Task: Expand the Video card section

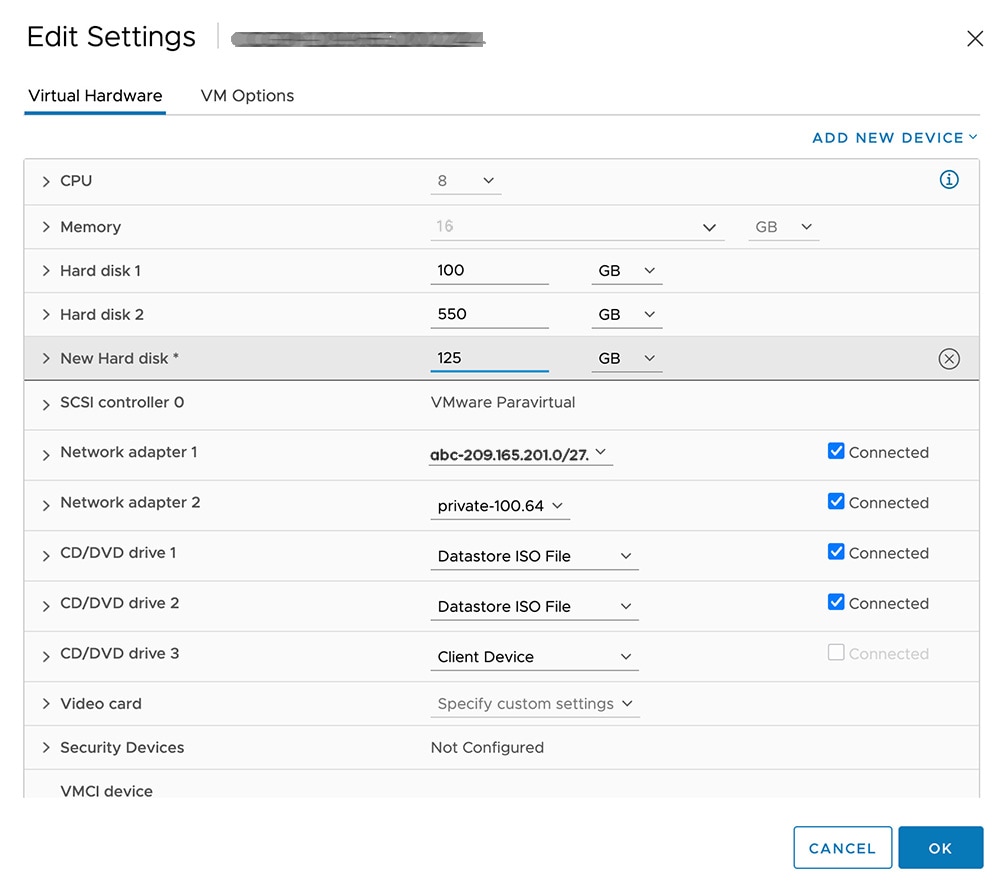Action: coord(46,704)
